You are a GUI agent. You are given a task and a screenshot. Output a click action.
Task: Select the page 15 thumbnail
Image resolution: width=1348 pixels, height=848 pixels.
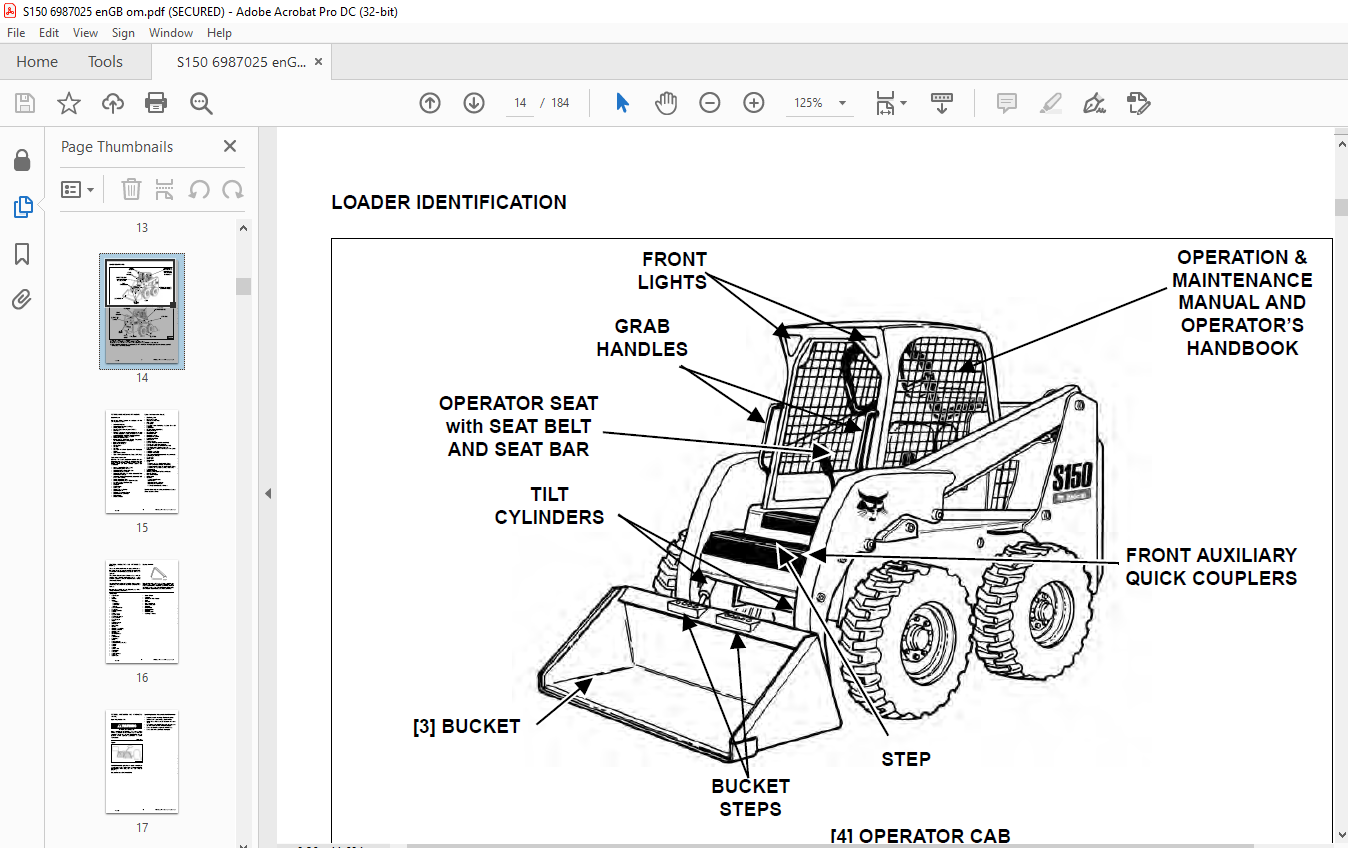pyautogui.click(x=142, y=461)
